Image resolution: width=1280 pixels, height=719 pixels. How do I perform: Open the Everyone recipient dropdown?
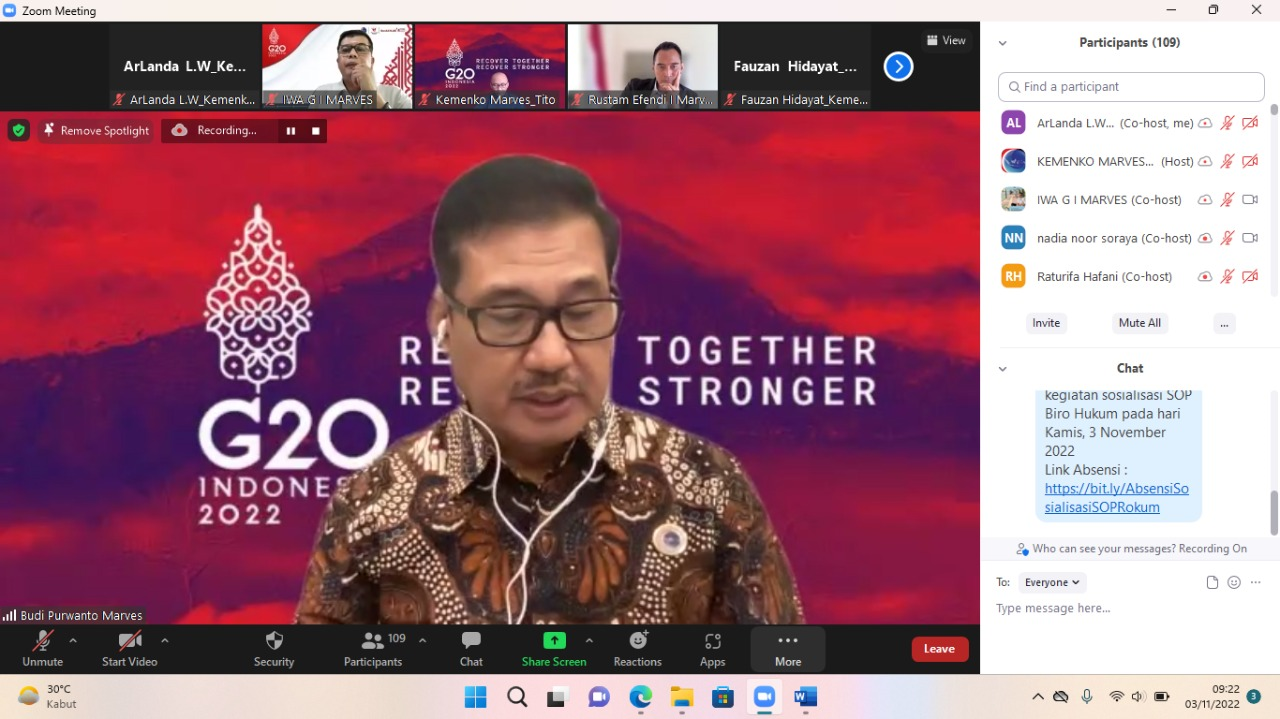[x=1052, y=582]
